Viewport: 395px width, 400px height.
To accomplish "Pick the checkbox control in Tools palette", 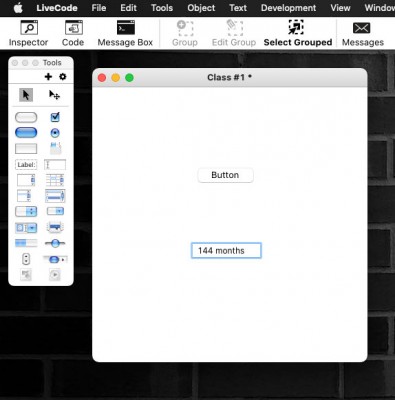I will pos(55,117).
